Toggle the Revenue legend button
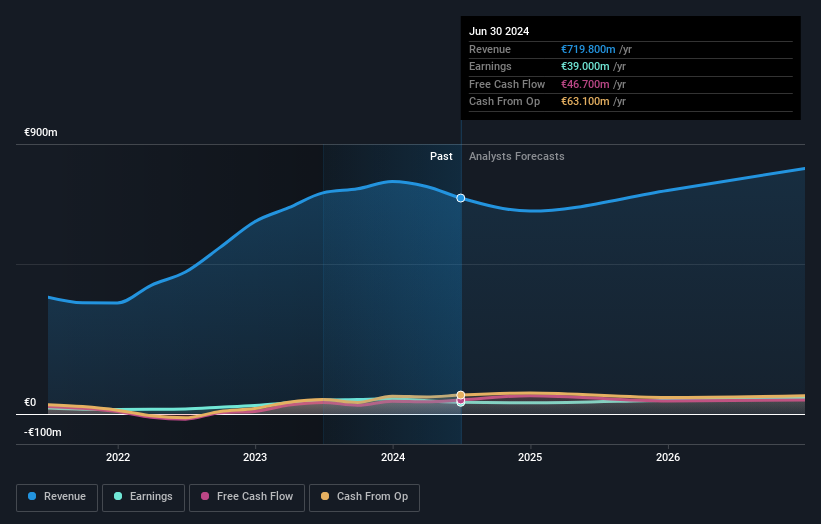Image resolution: width=821 pixels, height=524 pixels. pos(57,497)
